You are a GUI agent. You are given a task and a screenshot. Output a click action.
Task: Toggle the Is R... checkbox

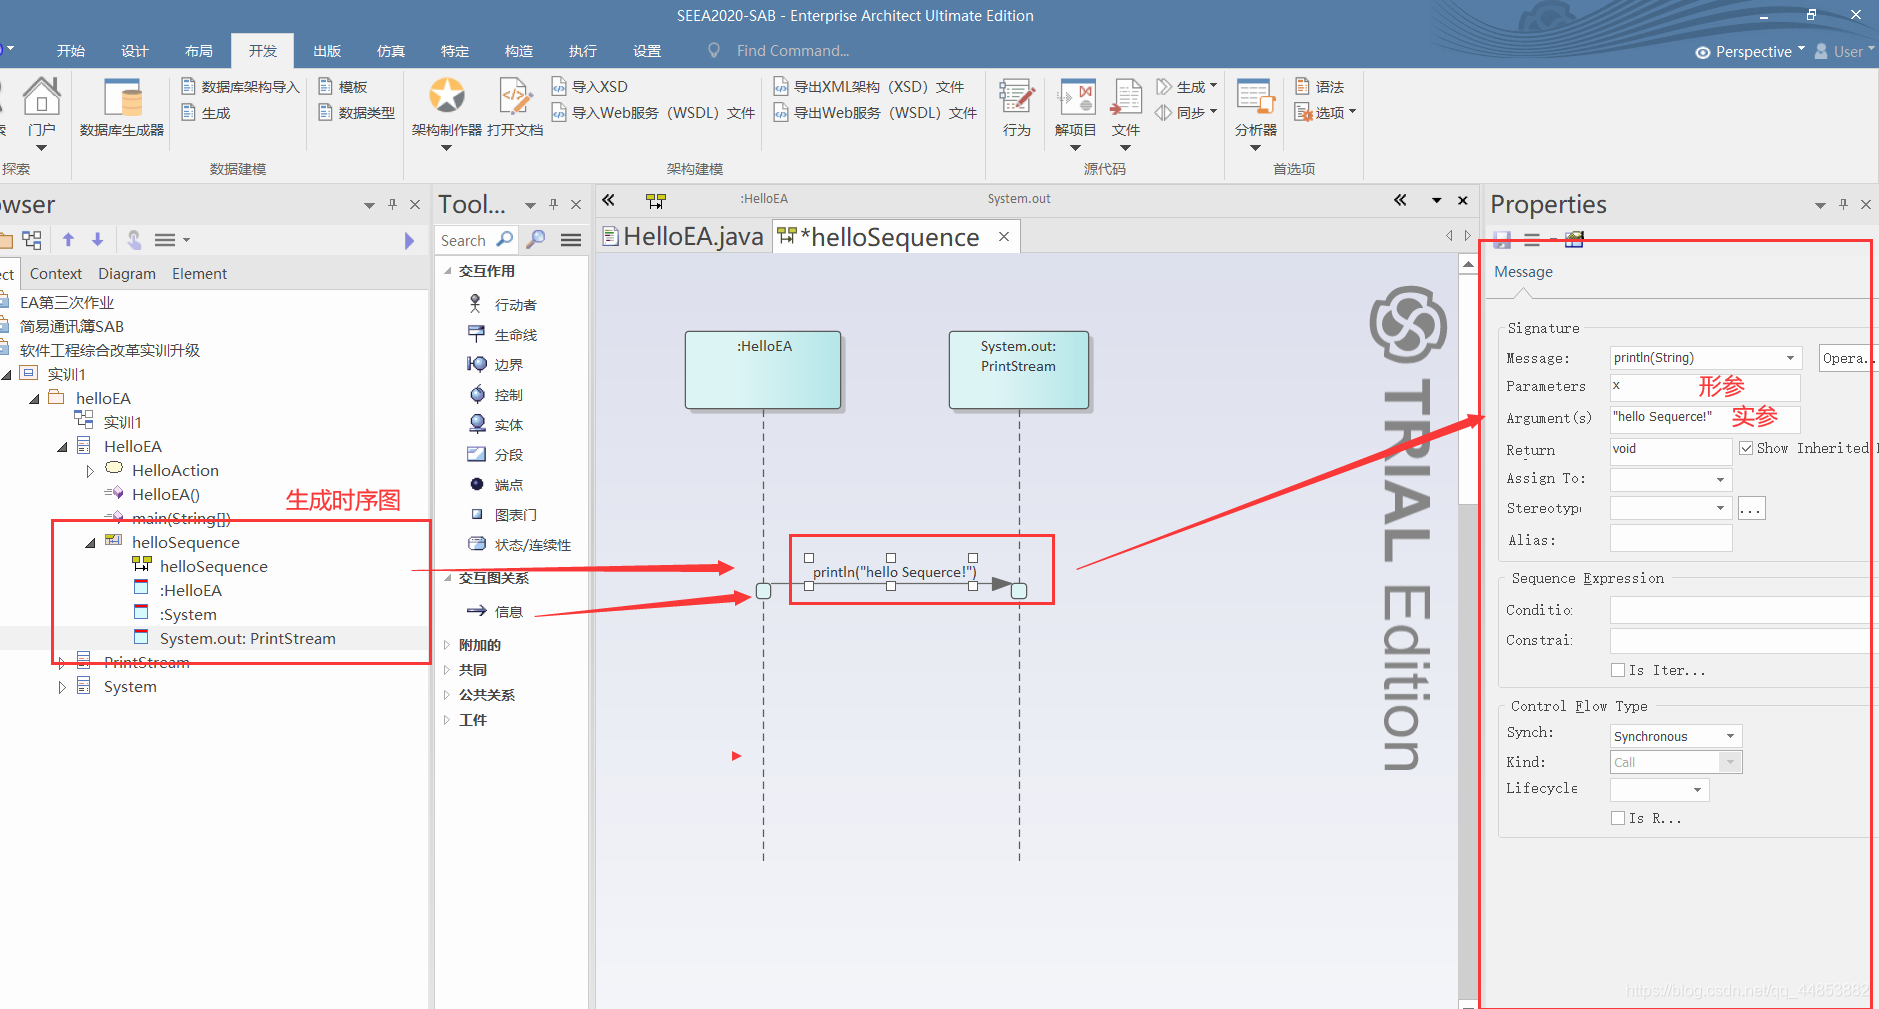1618,818
